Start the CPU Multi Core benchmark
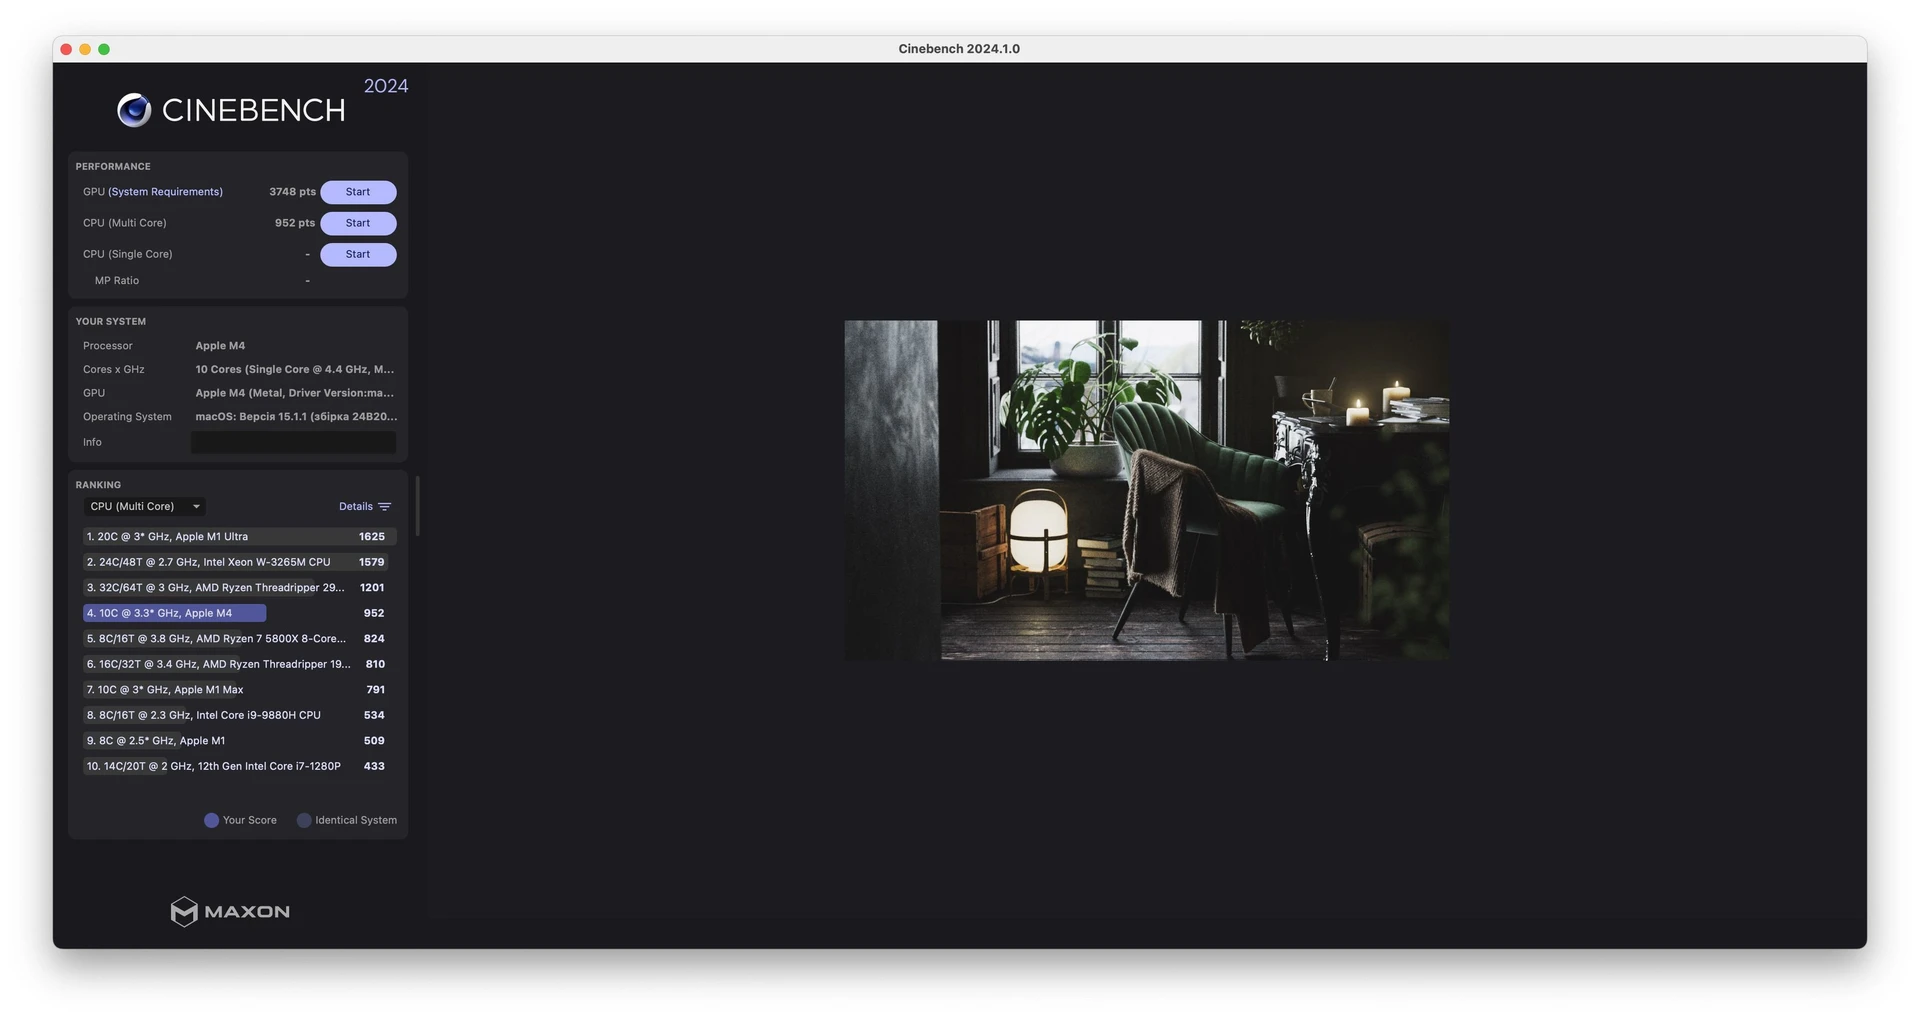This screenshot has width=1920, height=1019. pyautogui.click(x=358, y=223)
